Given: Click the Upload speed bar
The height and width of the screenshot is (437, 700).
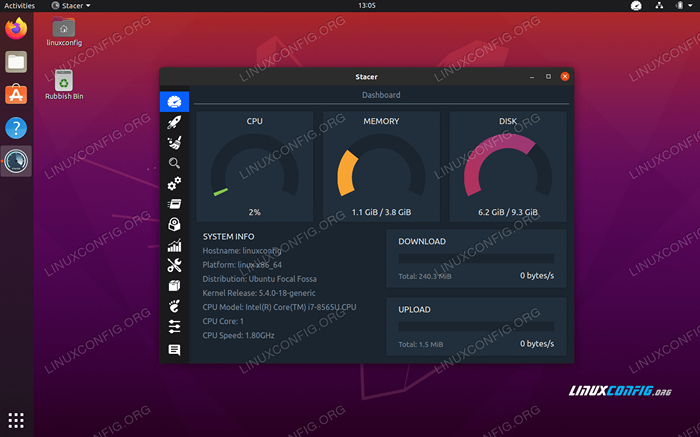Looking at the screenshot, I should pyautogui.click(x=476, y=327).
